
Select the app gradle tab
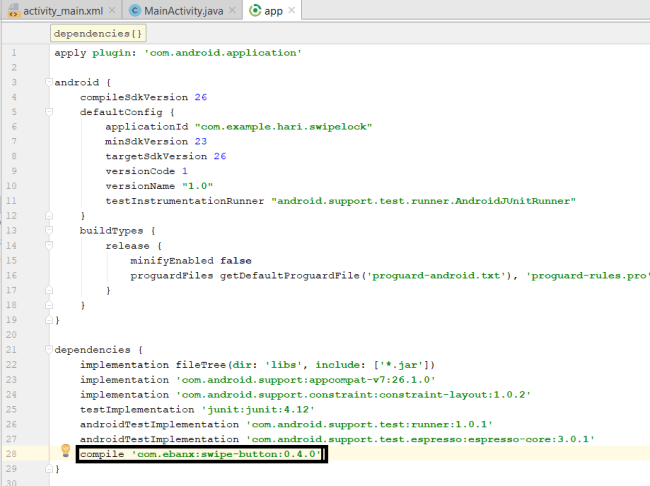273,11
